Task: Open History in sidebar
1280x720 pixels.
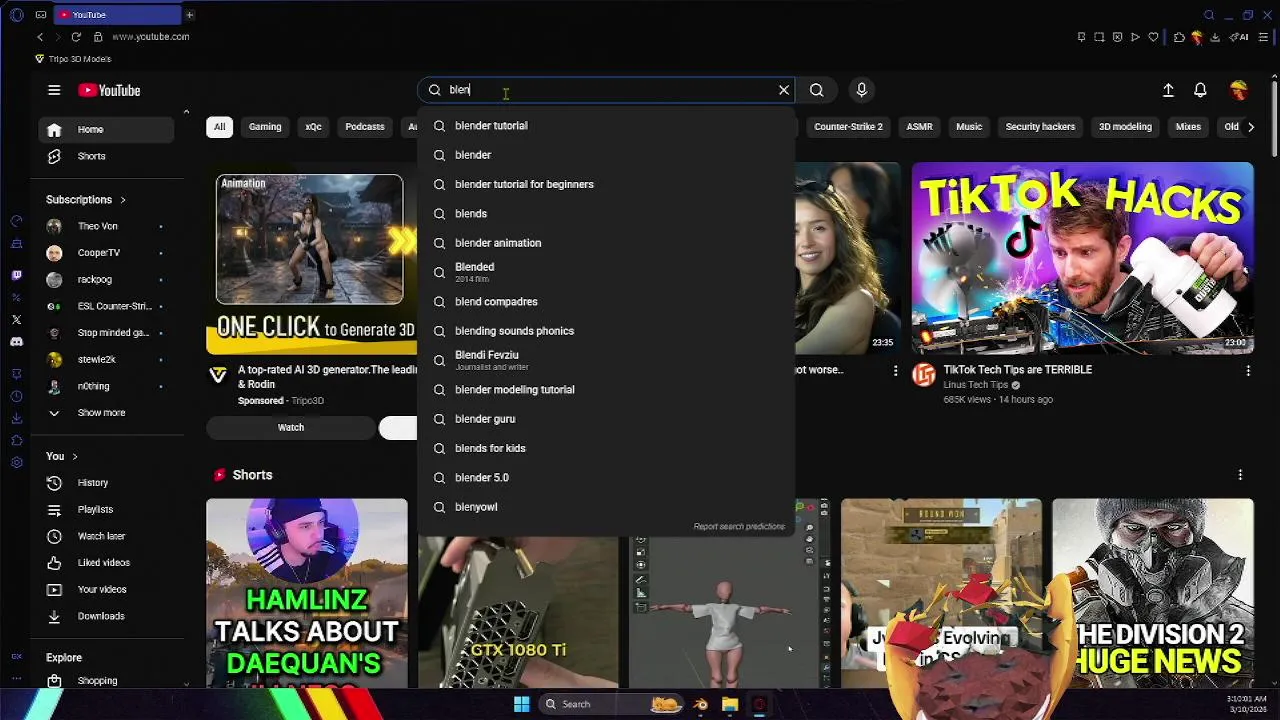Action: click(x=106, y=483)
